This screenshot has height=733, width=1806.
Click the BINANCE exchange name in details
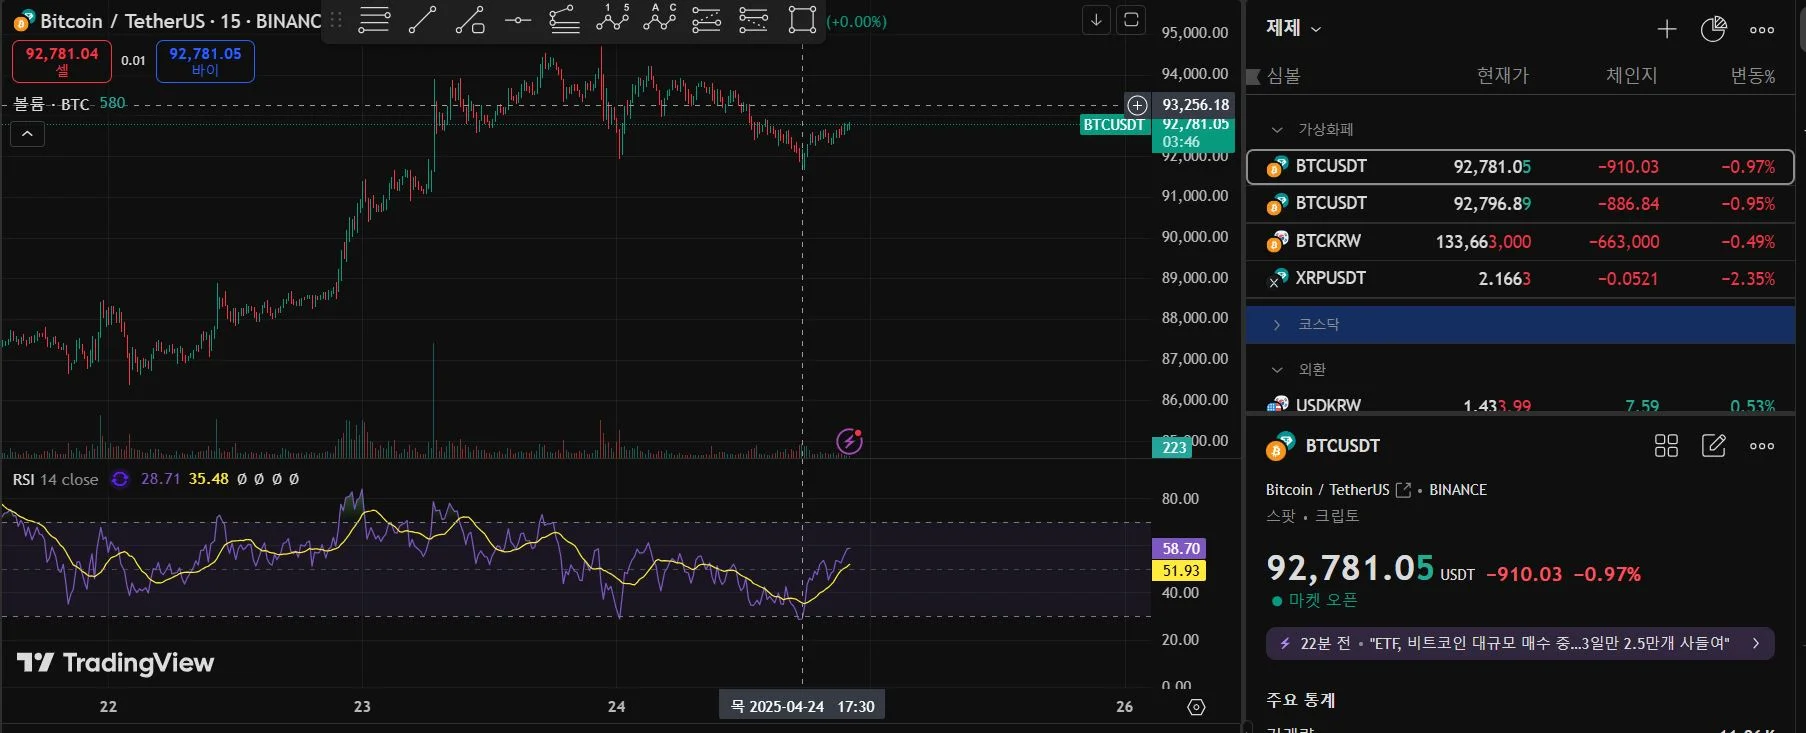tap(1458, 490)
